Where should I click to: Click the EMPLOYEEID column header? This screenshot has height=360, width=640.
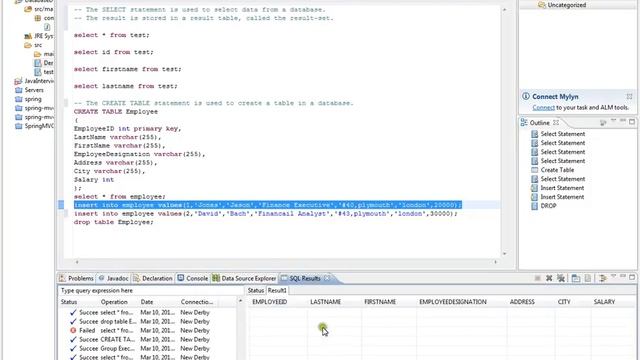[269, 302]
